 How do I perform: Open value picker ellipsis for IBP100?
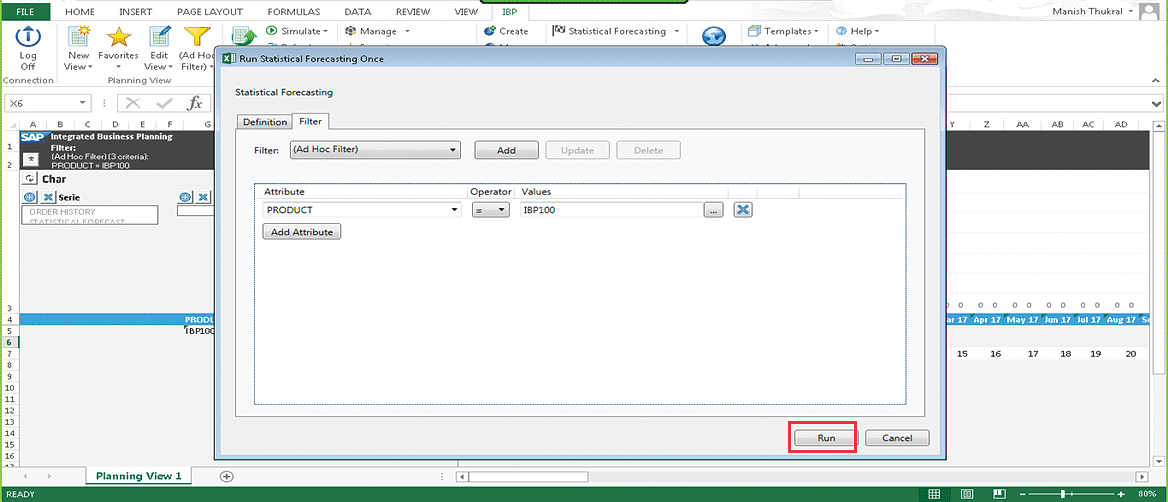tap(714, 211)
